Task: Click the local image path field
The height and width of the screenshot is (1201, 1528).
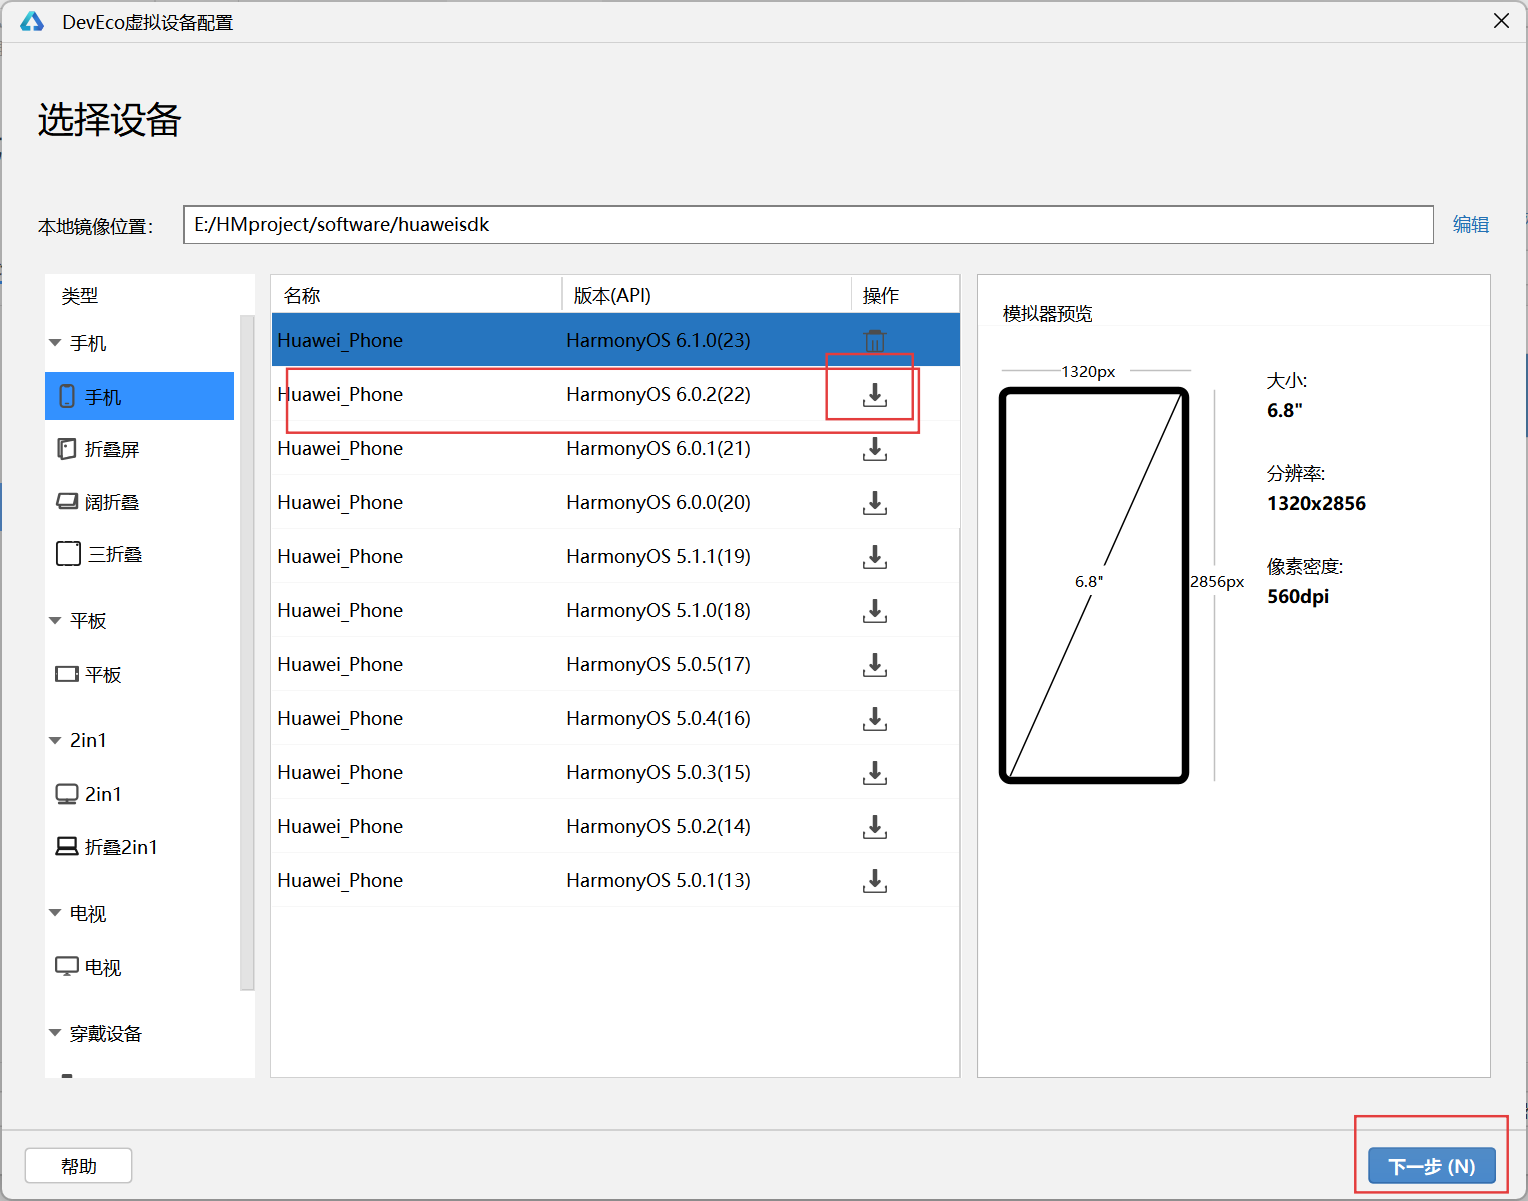Action: 808,225
